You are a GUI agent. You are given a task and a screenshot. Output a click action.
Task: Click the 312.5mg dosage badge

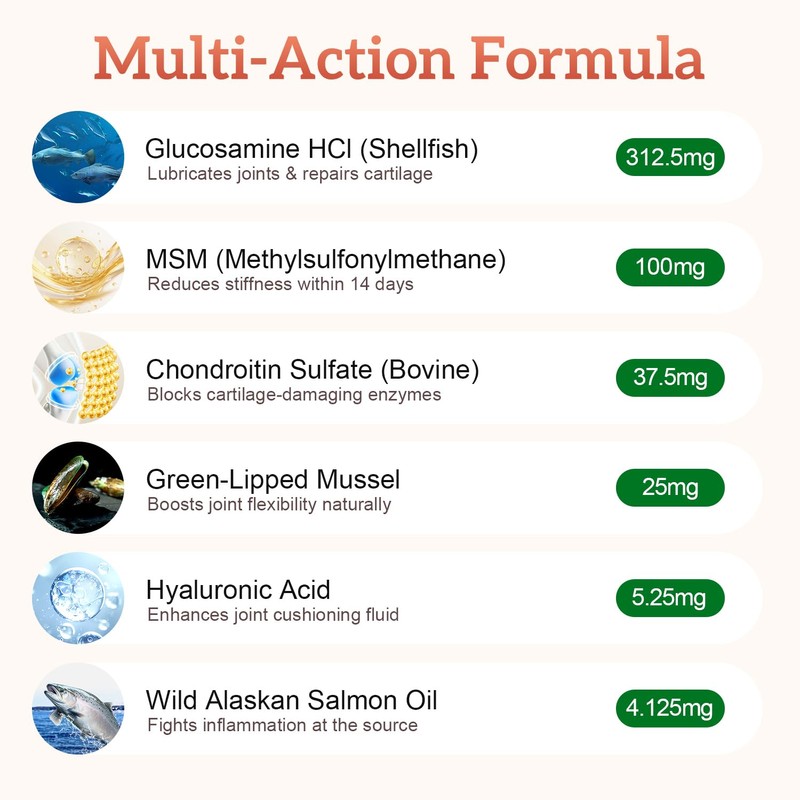tap(669, 158)
